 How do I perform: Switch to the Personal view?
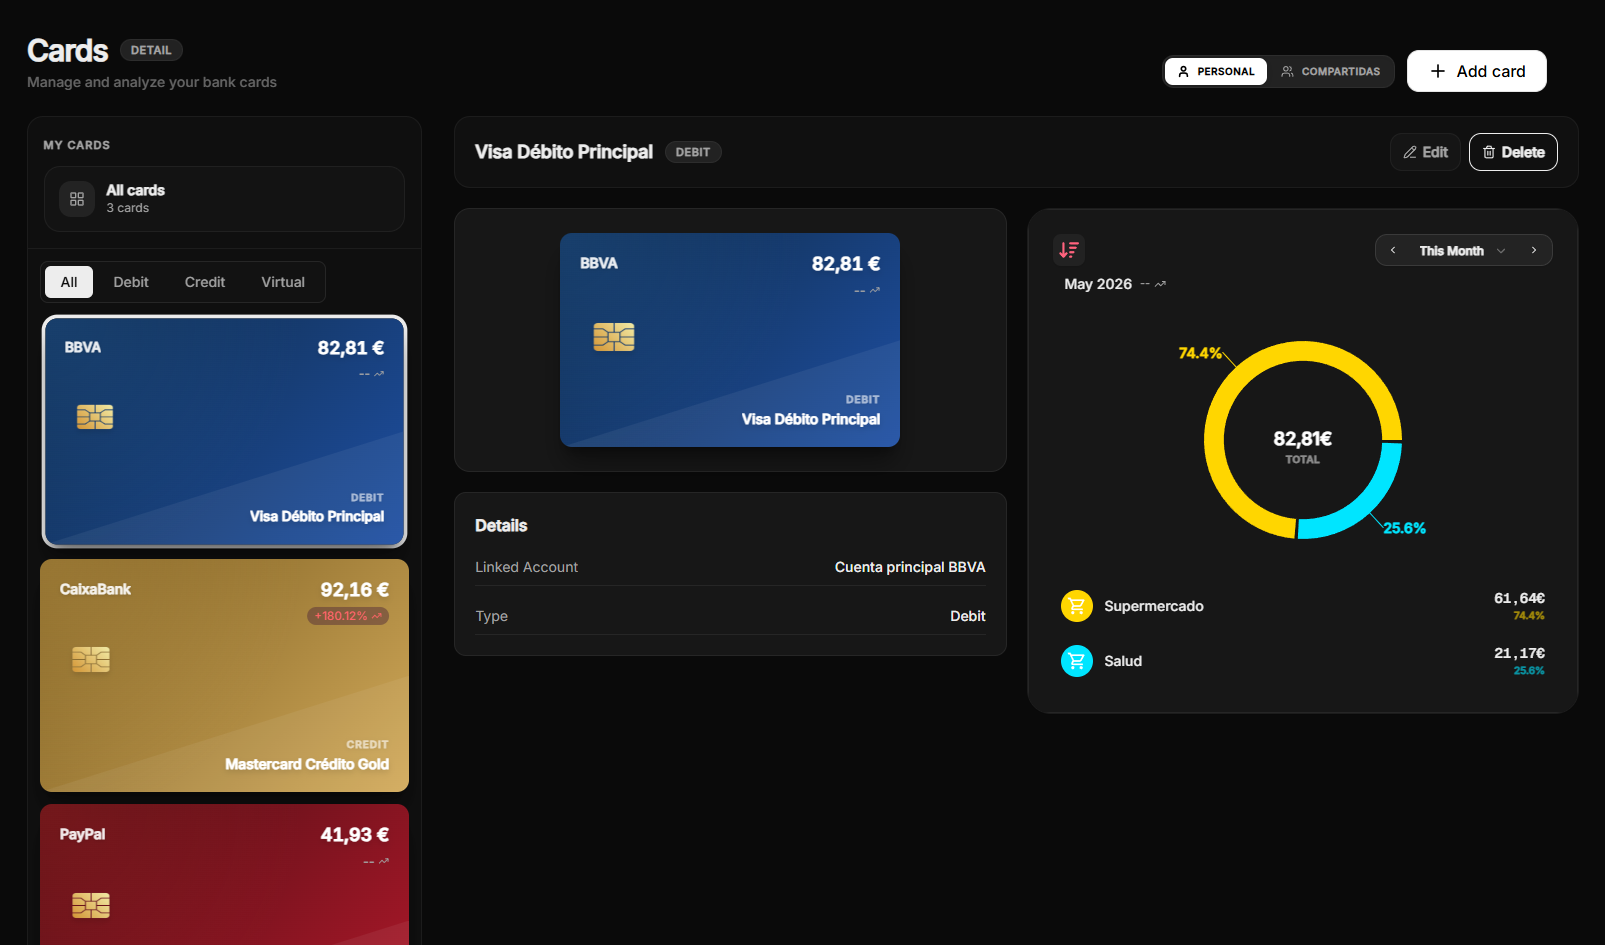click(x=1216, y=71)
